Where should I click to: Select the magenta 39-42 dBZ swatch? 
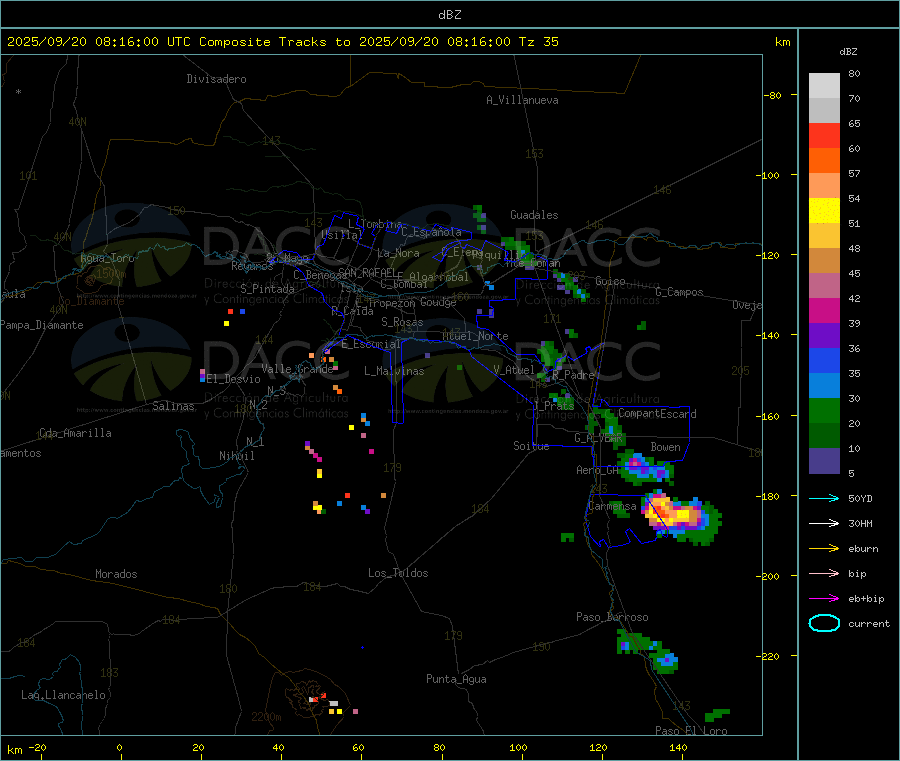click(824, 311)
